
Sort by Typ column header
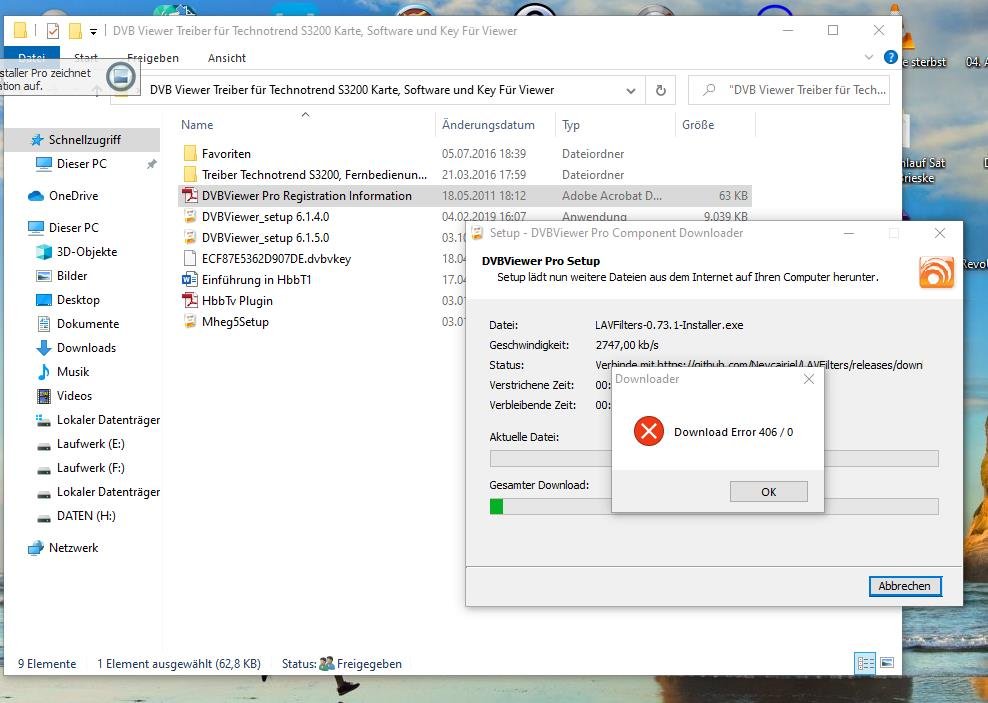[571, 125]
